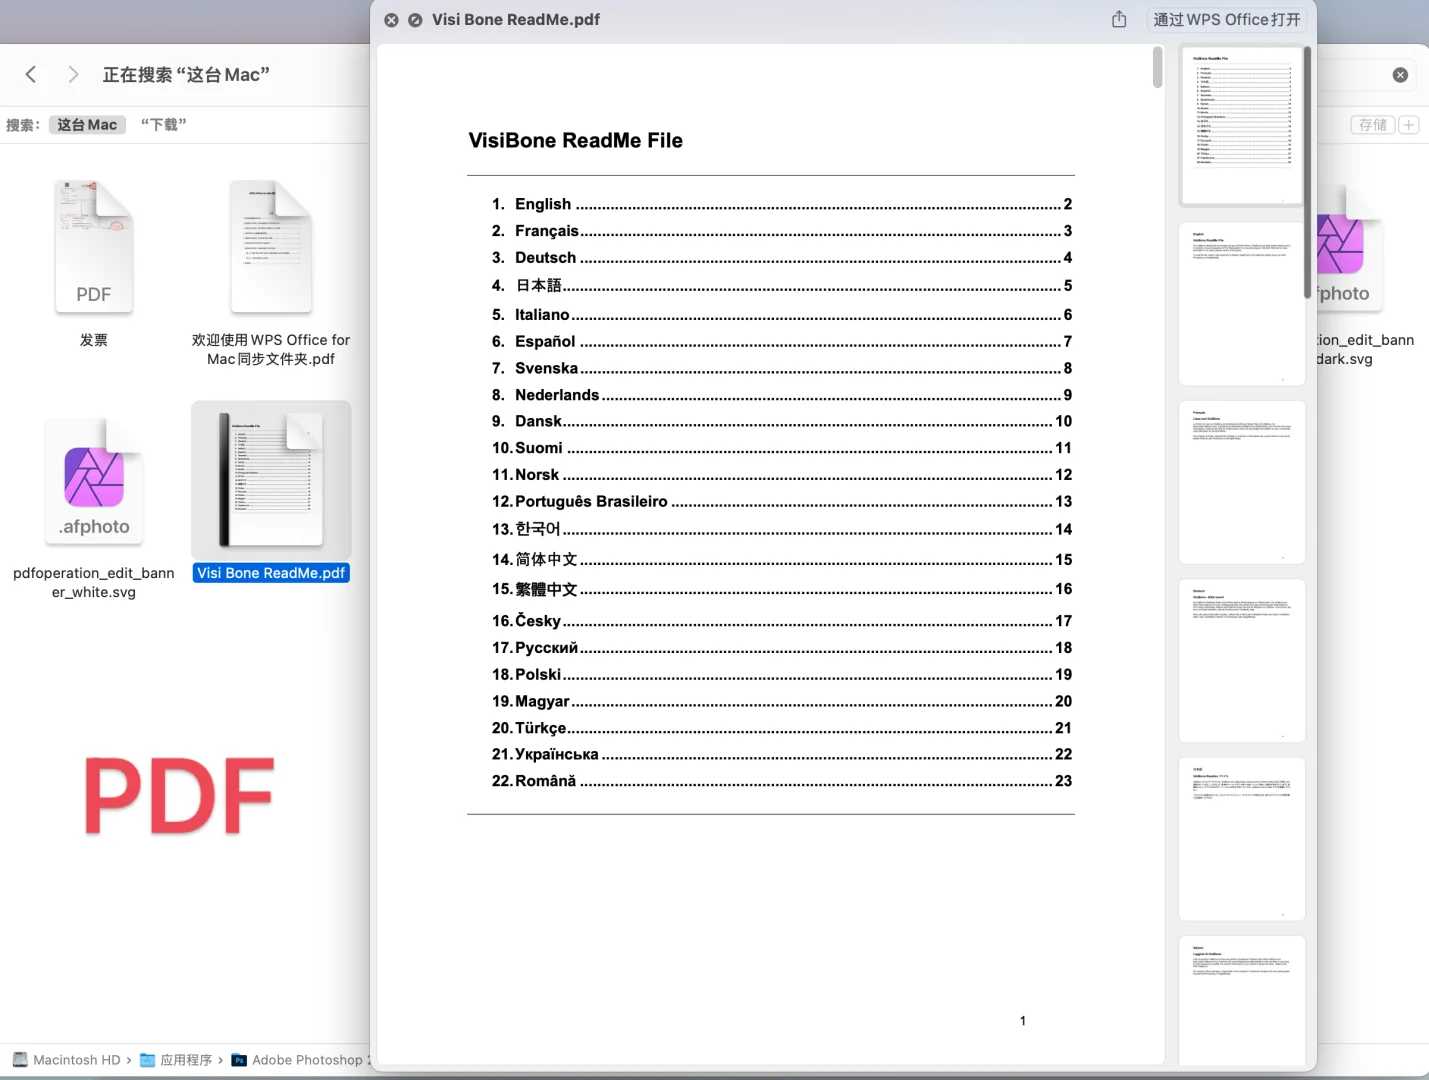
Task: Click the Français contents entry
Action: pyautogui.click(x=781, y=231)
